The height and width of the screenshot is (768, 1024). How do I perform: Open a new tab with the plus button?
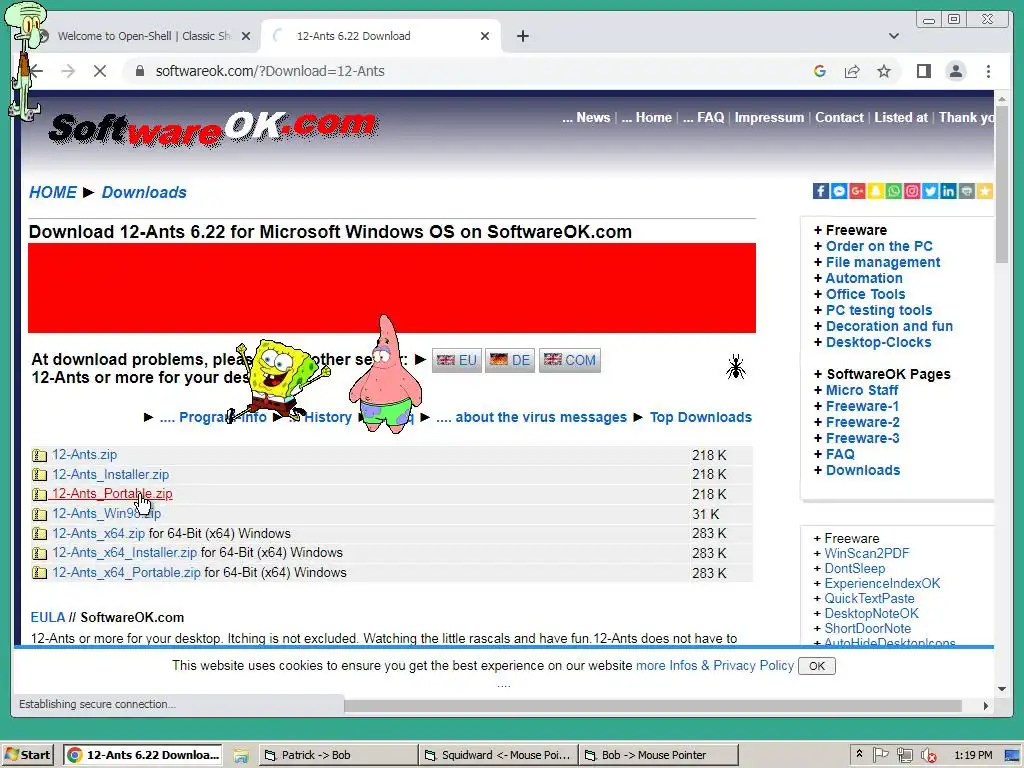click(522, 36)
